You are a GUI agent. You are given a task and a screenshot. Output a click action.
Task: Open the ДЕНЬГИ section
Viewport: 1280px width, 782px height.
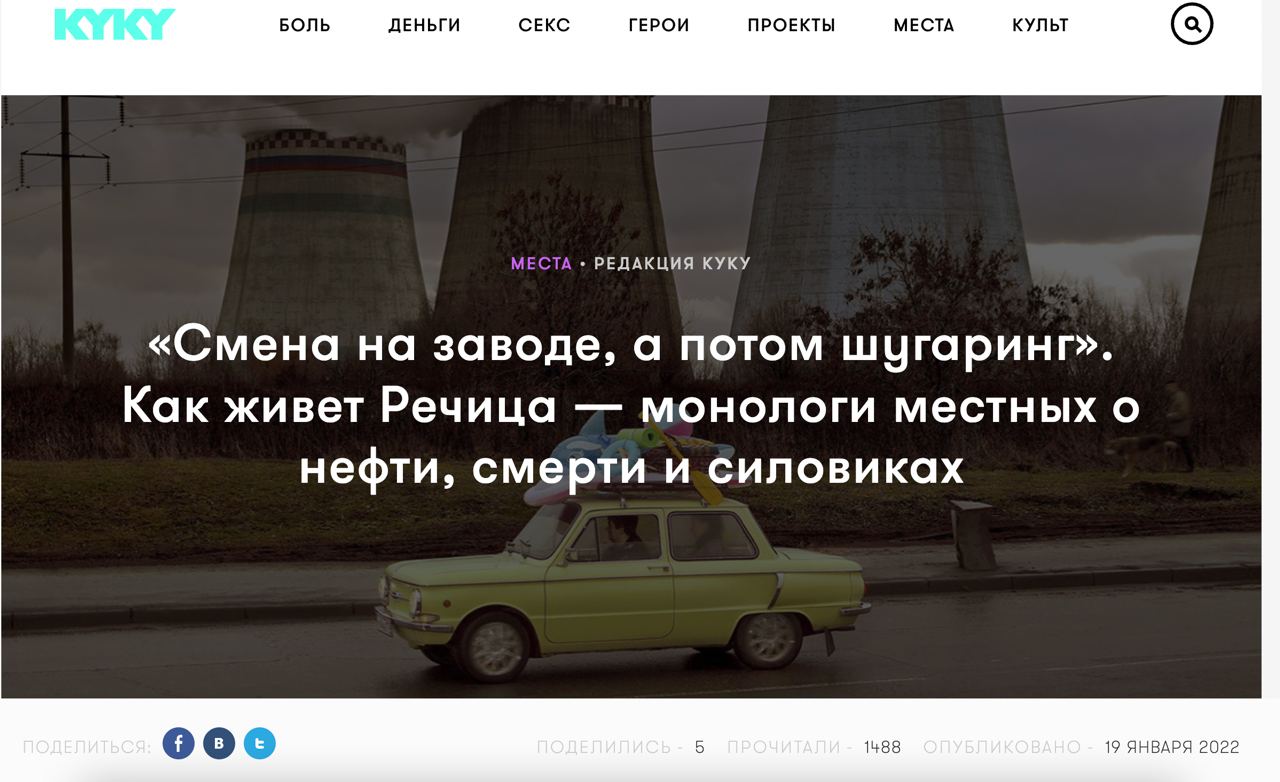(x=424, y=25)
